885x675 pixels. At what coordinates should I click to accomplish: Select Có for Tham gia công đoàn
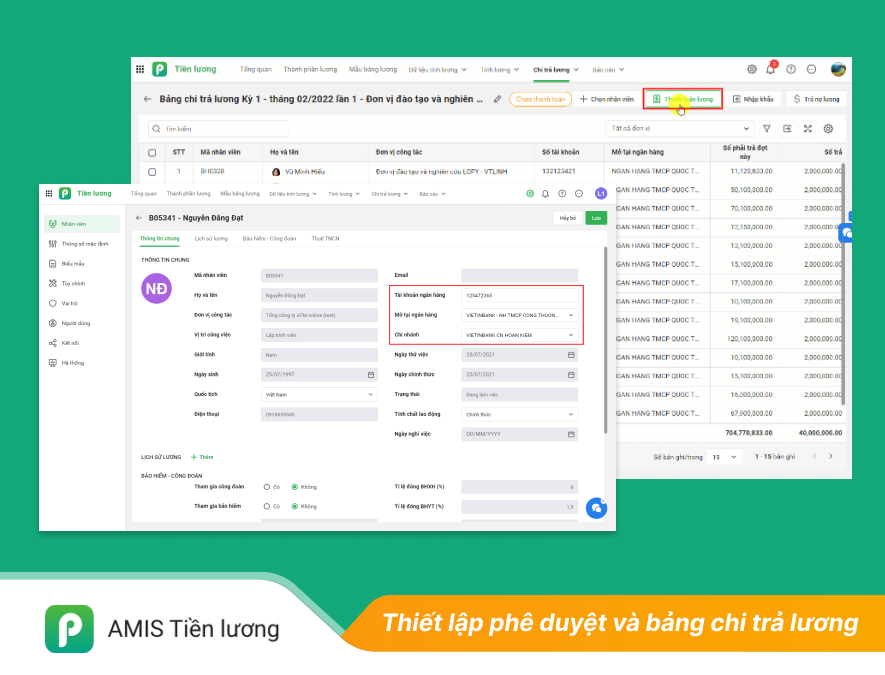[267, 487]
